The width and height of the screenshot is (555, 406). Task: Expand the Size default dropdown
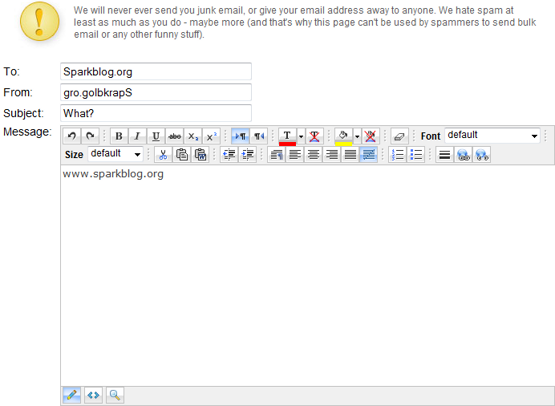pyautogui.click(x=115, y=154)
